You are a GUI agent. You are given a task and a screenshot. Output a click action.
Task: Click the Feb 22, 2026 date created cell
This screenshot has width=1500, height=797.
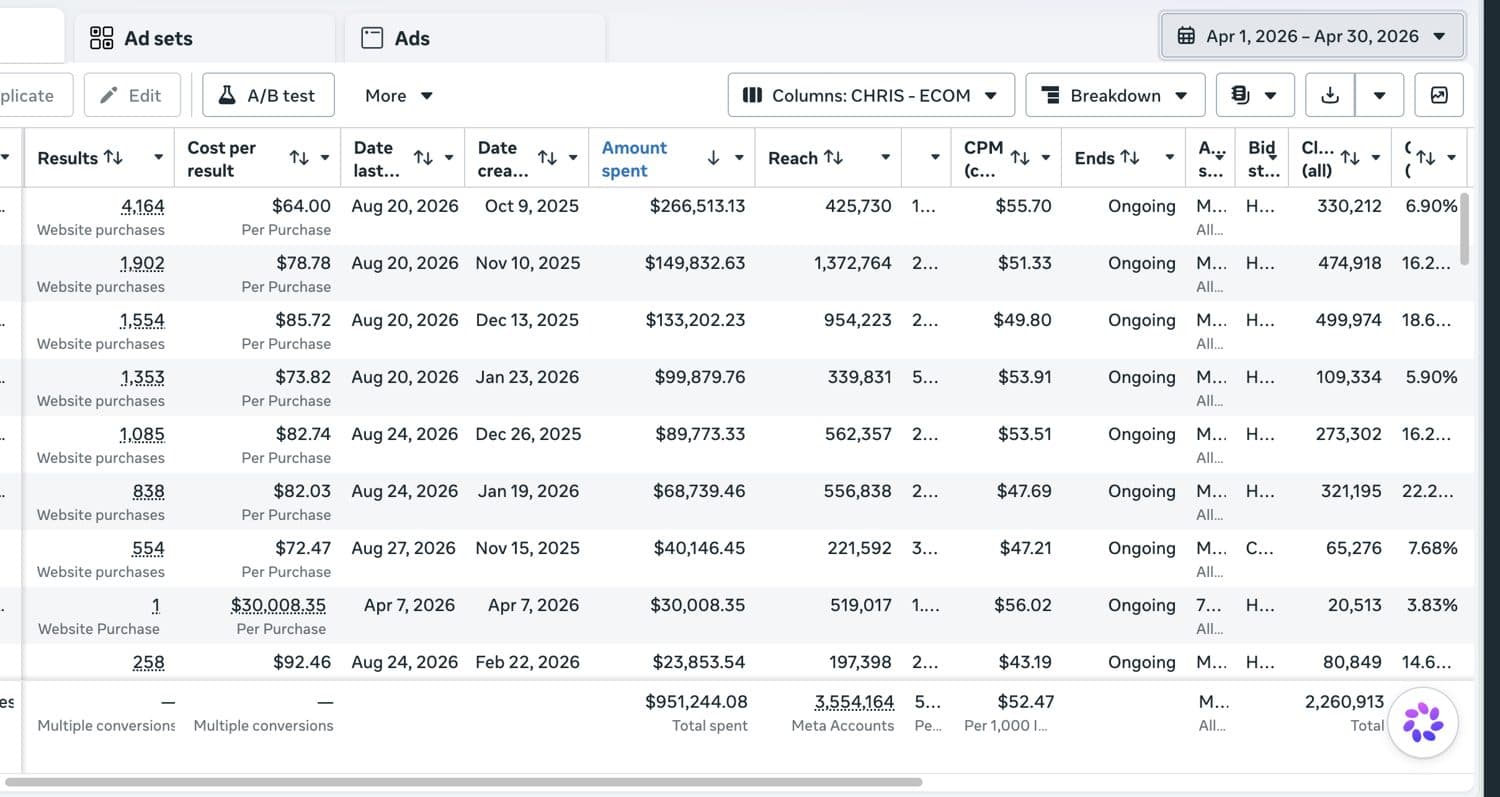(527, 662)
